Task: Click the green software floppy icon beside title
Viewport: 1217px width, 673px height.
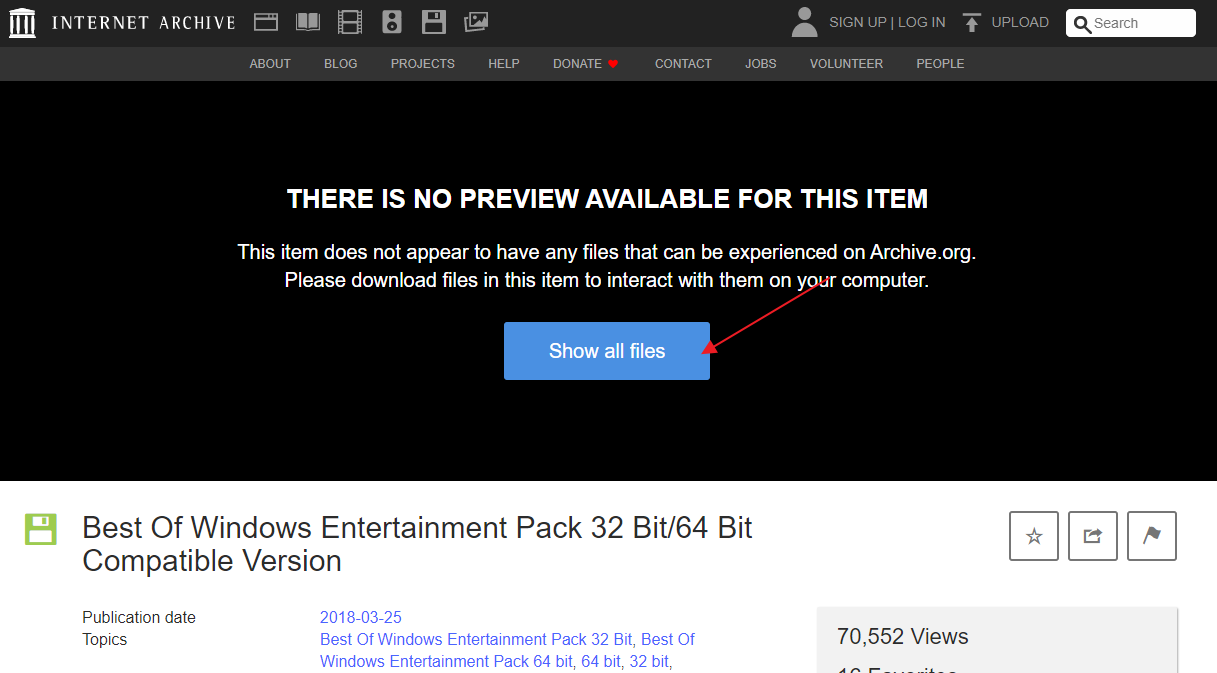Action: coord(41,529)
